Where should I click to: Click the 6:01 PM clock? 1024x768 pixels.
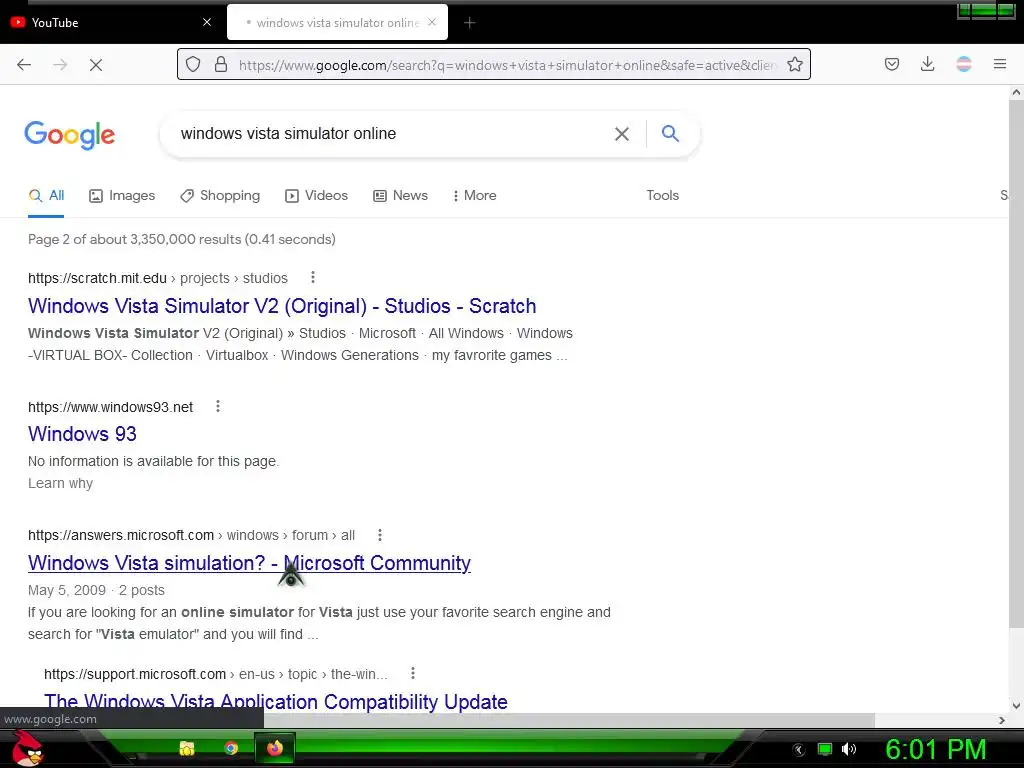[x=935, y=749]
